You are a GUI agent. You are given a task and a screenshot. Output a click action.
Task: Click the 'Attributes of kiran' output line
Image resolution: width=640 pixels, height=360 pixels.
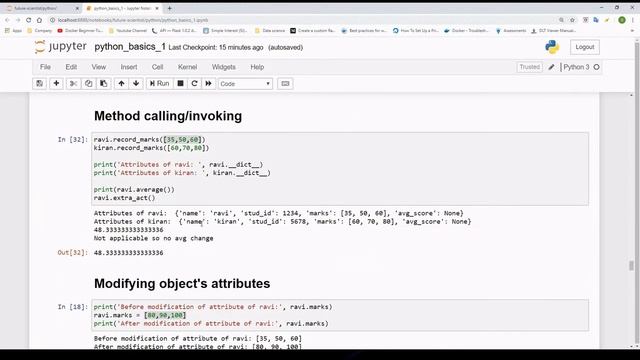282,222
